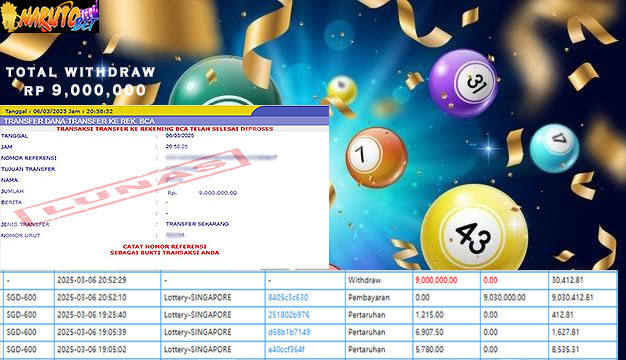Open transaction link d68b1b7149
Viewport: 626px width, 360px height.
click(x=289, y=332)
